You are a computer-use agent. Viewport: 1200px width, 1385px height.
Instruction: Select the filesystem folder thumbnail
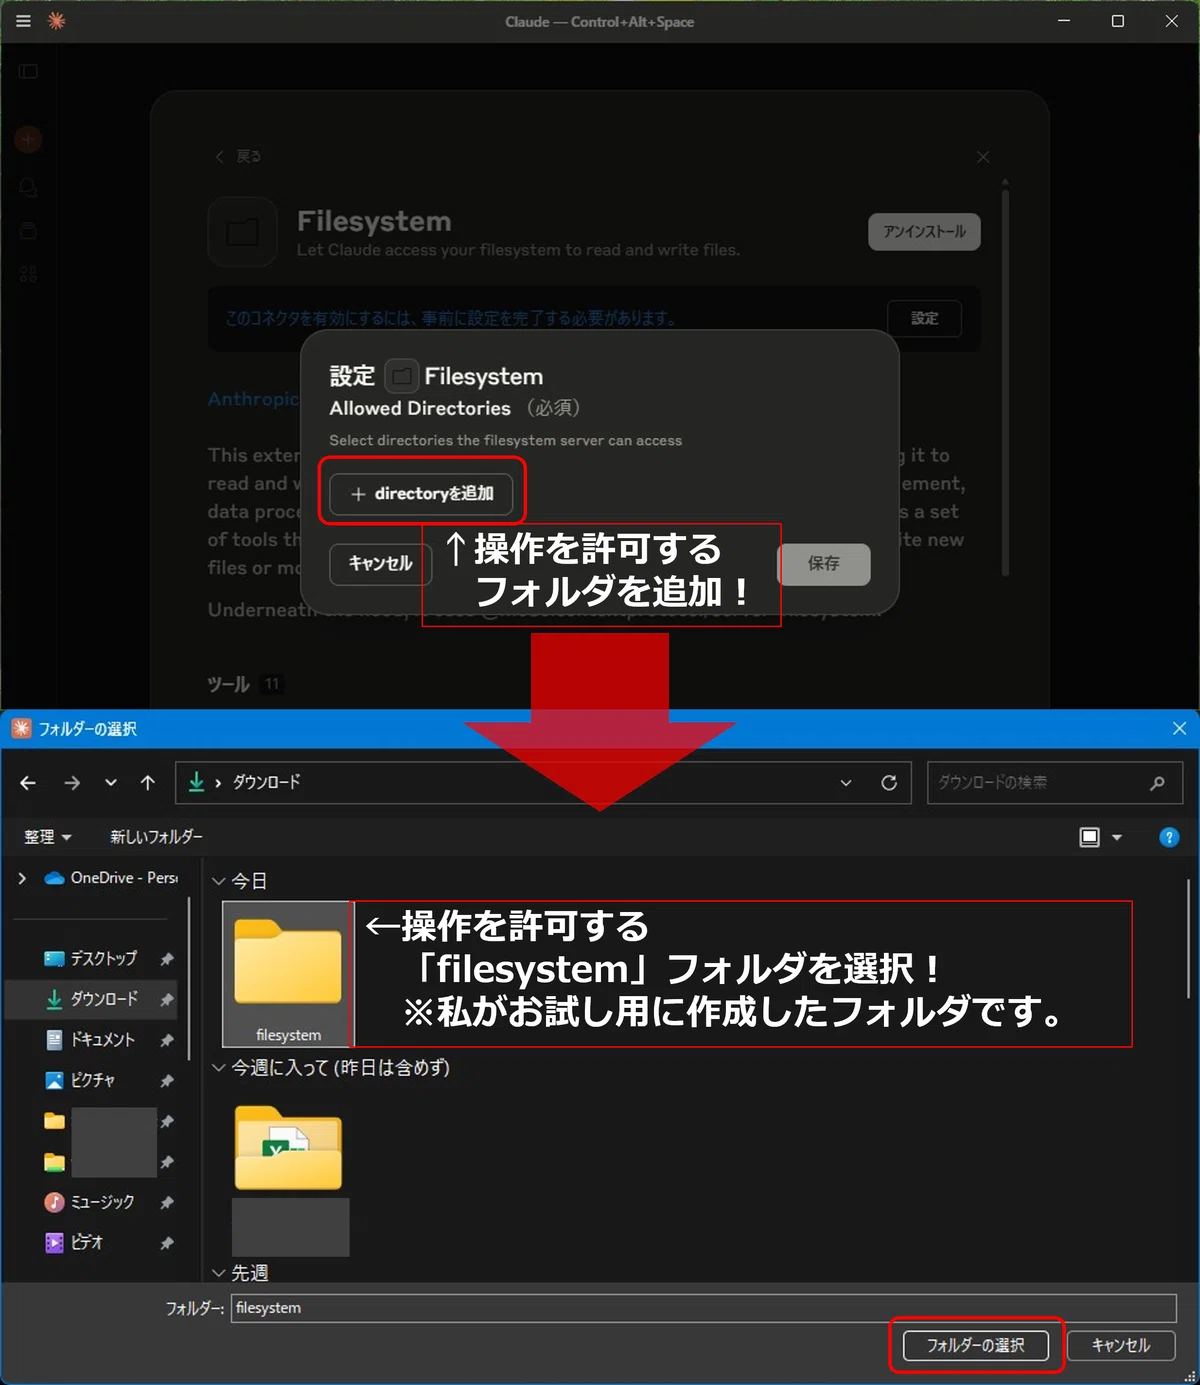coord(287,973)
